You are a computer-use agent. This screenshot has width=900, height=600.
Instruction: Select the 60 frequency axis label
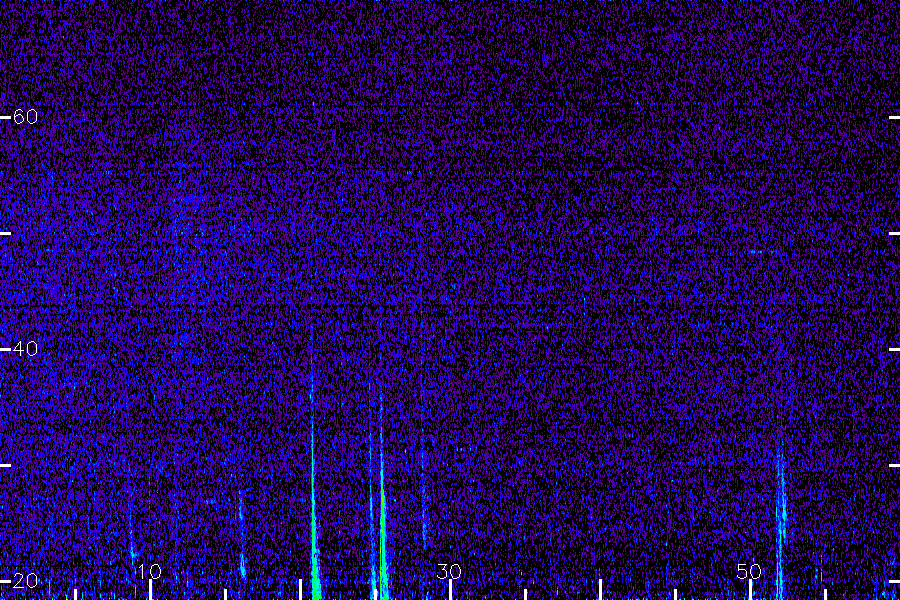(x=25, y=117)
